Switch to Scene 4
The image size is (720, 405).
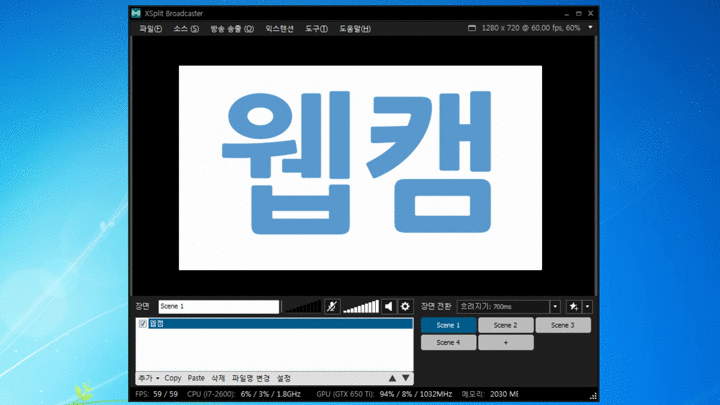[x=448, y=343]
